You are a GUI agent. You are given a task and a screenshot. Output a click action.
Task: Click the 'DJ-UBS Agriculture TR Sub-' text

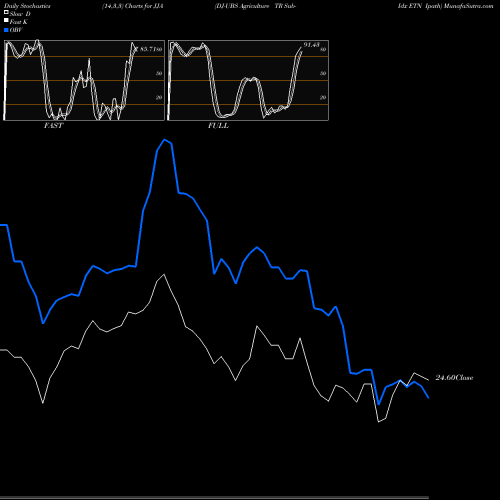click(x=255, y=6)
